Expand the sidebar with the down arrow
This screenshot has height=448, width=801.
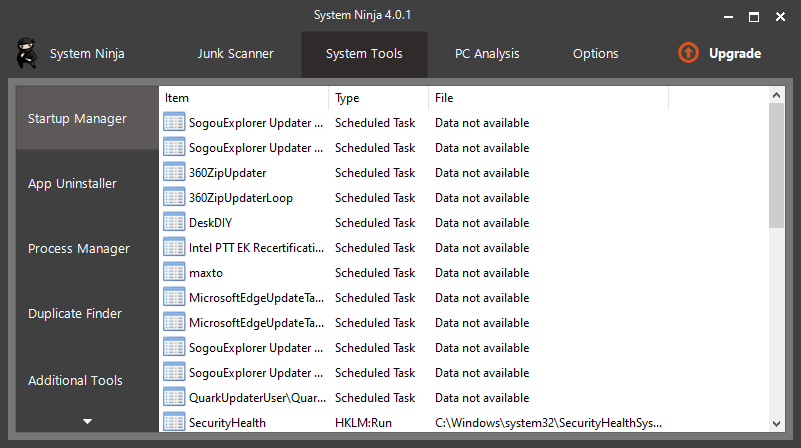87,421
